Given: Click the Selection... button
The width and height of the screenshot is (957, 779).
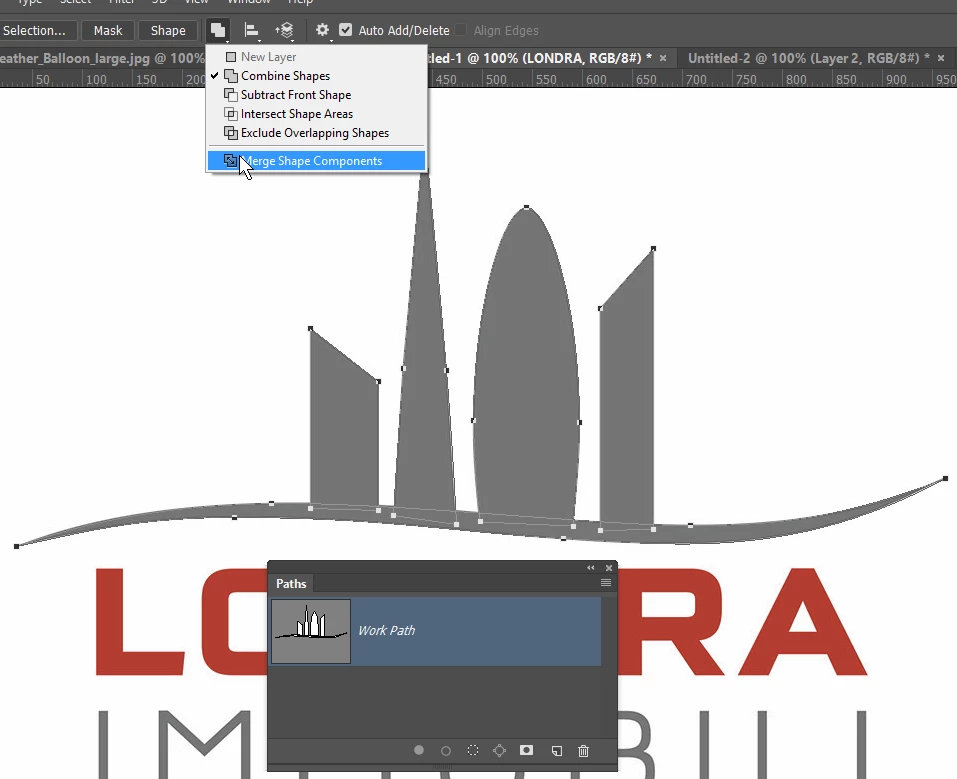Looking at the screenshot, I should click(x=37, y=31).
